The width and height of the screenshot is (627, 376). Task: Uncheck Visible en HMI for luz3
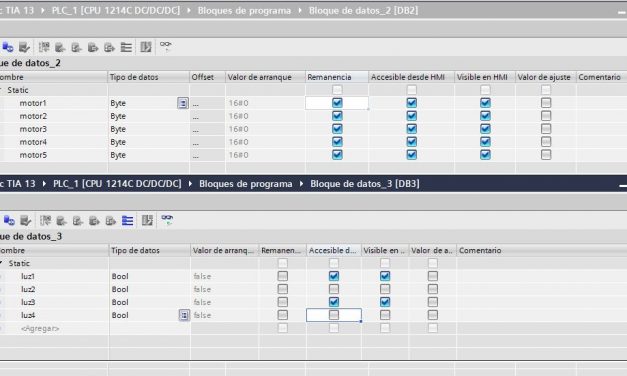385,302
